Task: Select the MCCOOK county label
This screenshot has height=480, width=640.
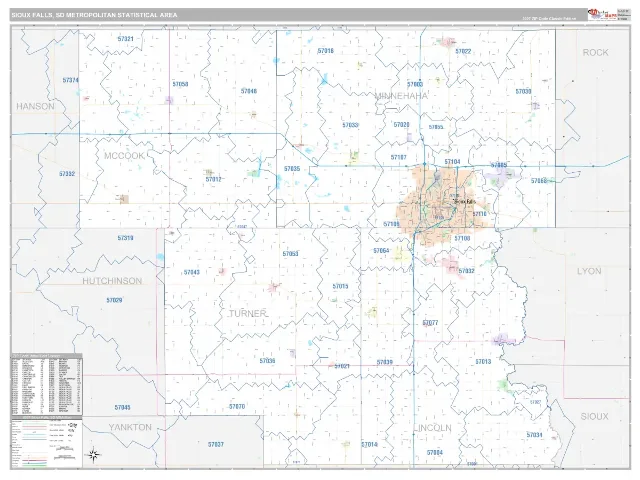Action: coord(124,156)
